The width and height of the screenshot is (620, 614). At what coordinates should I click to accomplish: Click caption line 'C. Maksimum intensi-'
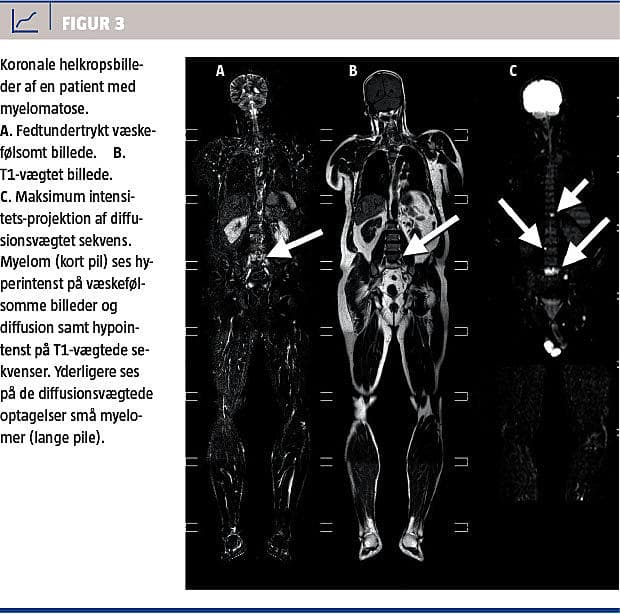pos(67,196)
